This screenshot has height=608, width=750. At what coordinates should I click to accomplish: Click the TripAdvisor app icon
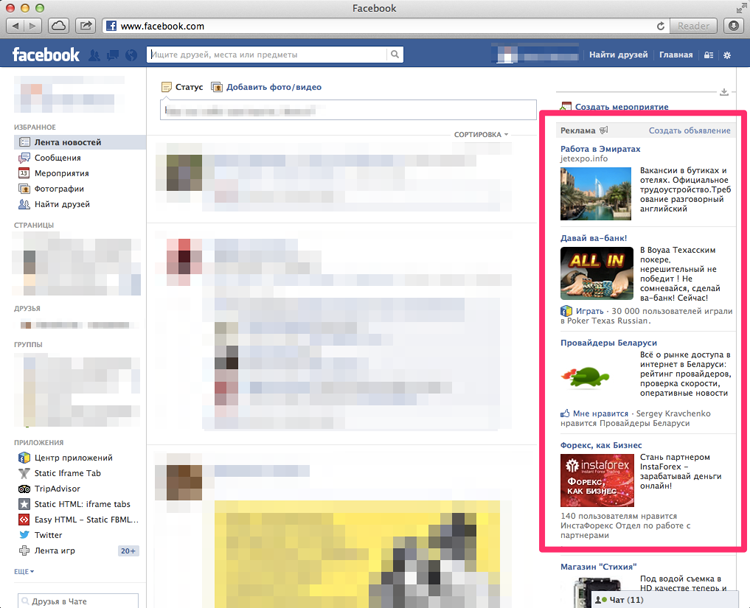point(24,488)
